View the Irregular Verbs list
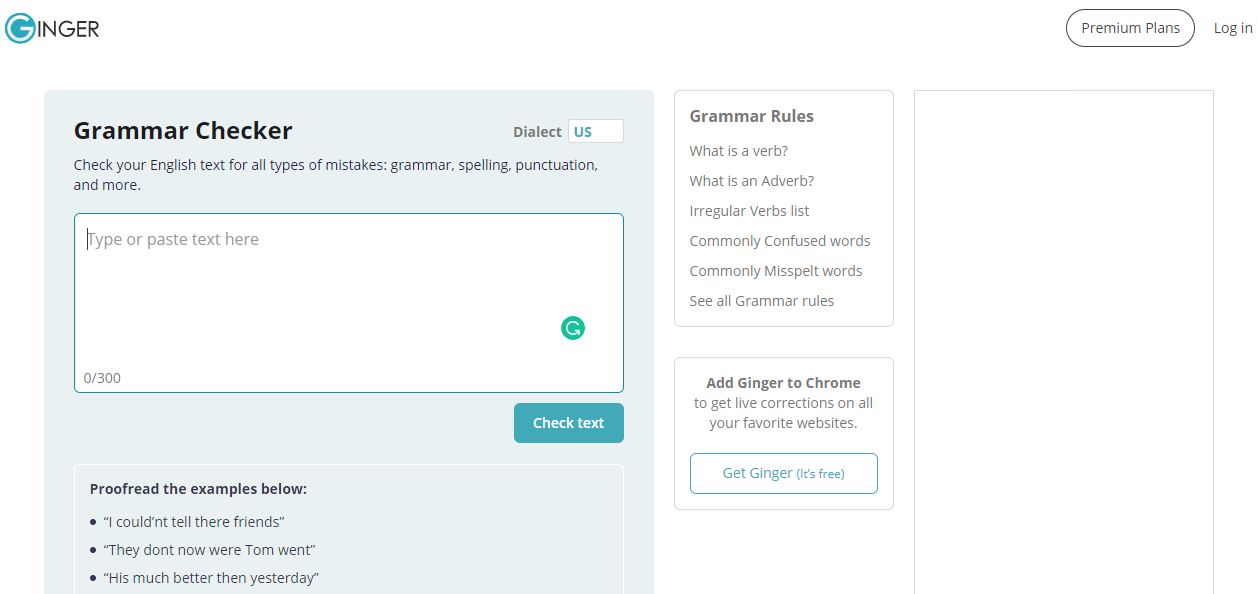The image size is (1258, 594). (750, 211)
